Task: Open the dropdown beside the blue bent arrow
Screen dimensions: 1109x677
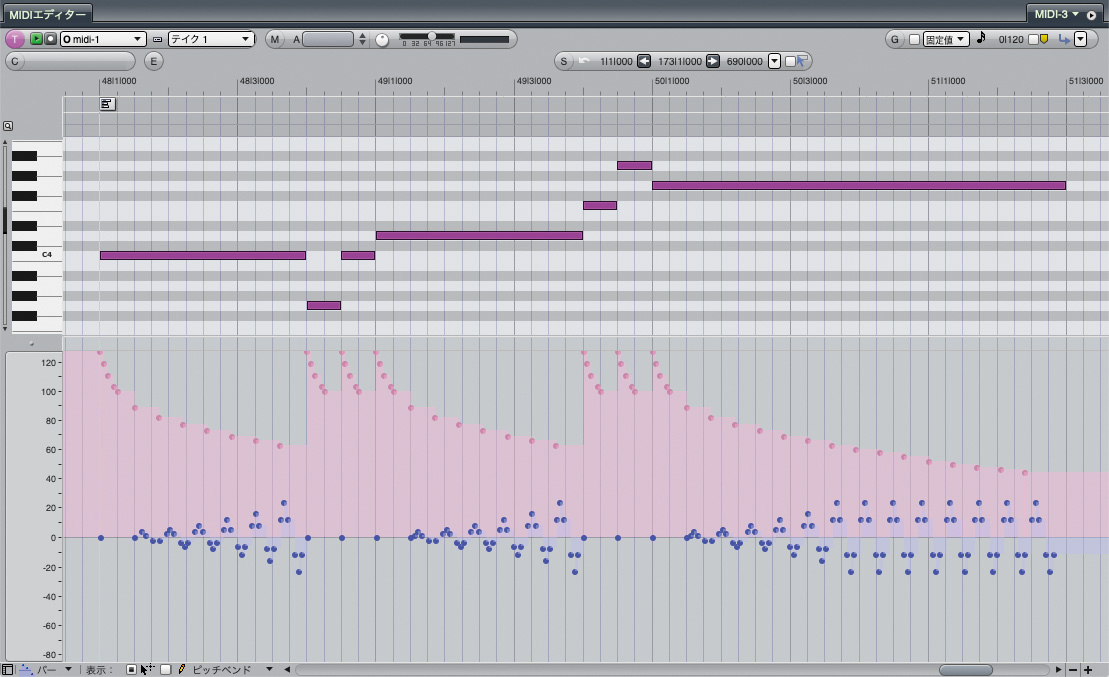Action: tap(1080, 40)
